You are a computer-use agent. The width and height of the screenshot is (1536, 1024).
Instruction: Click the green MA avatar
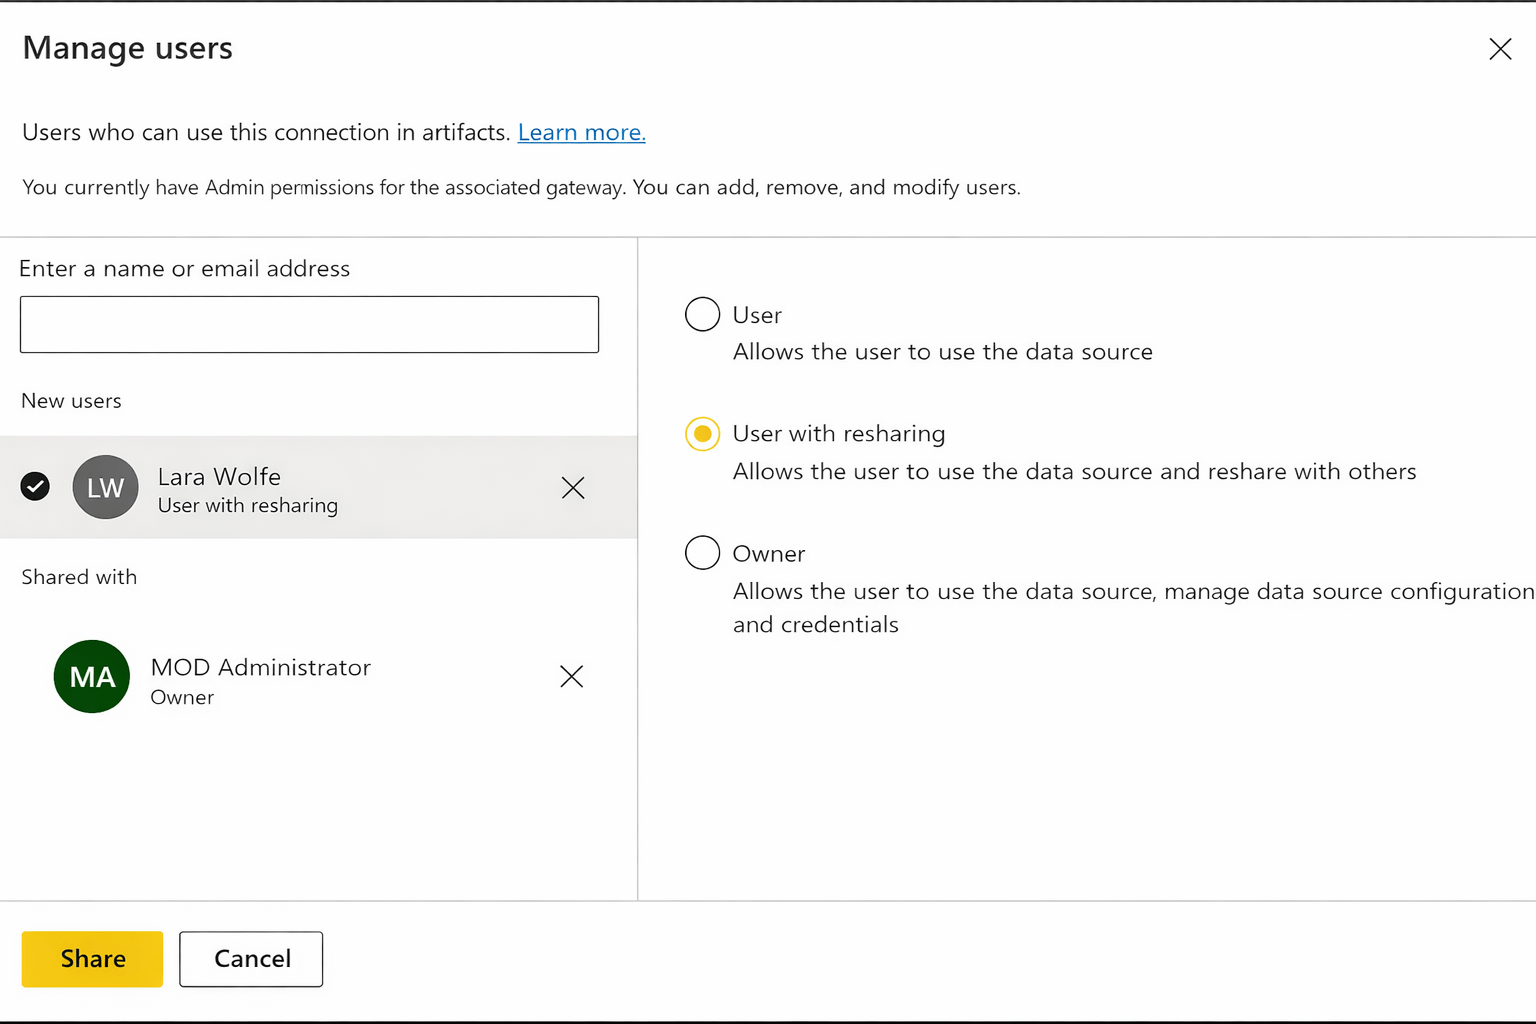92,677
